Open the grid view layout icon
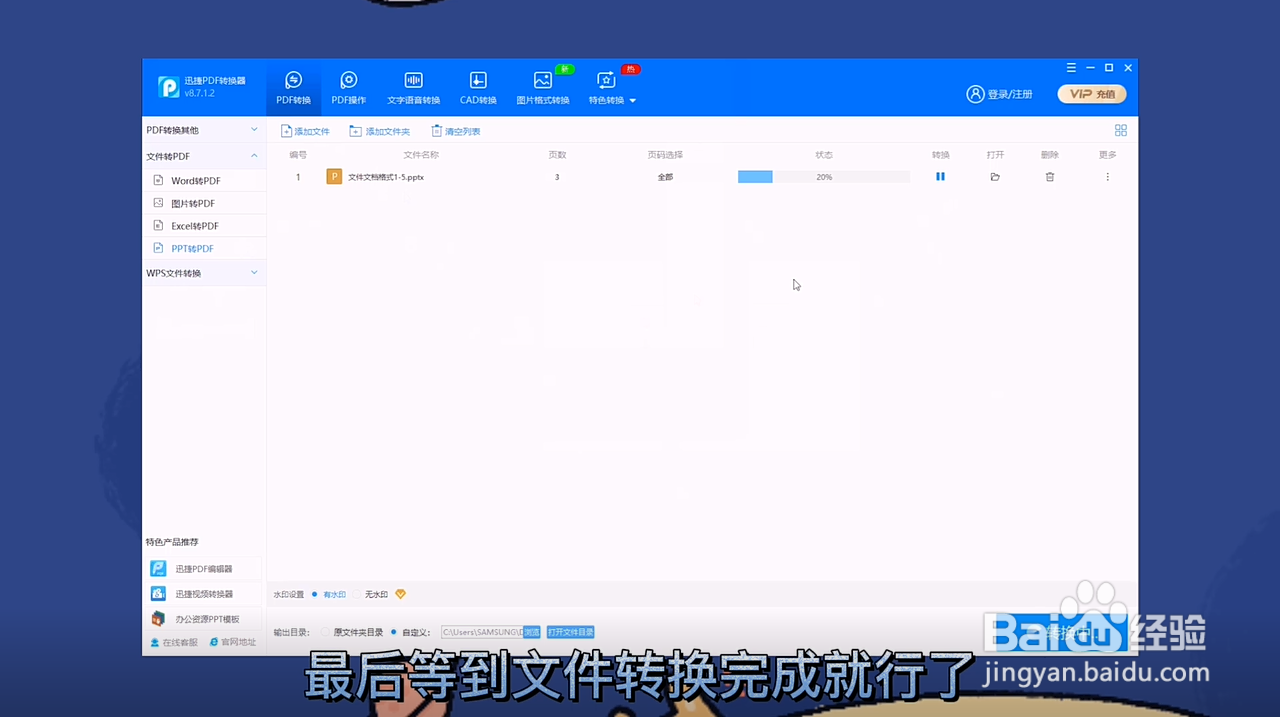1280x717 pixels. [1120, 130]
